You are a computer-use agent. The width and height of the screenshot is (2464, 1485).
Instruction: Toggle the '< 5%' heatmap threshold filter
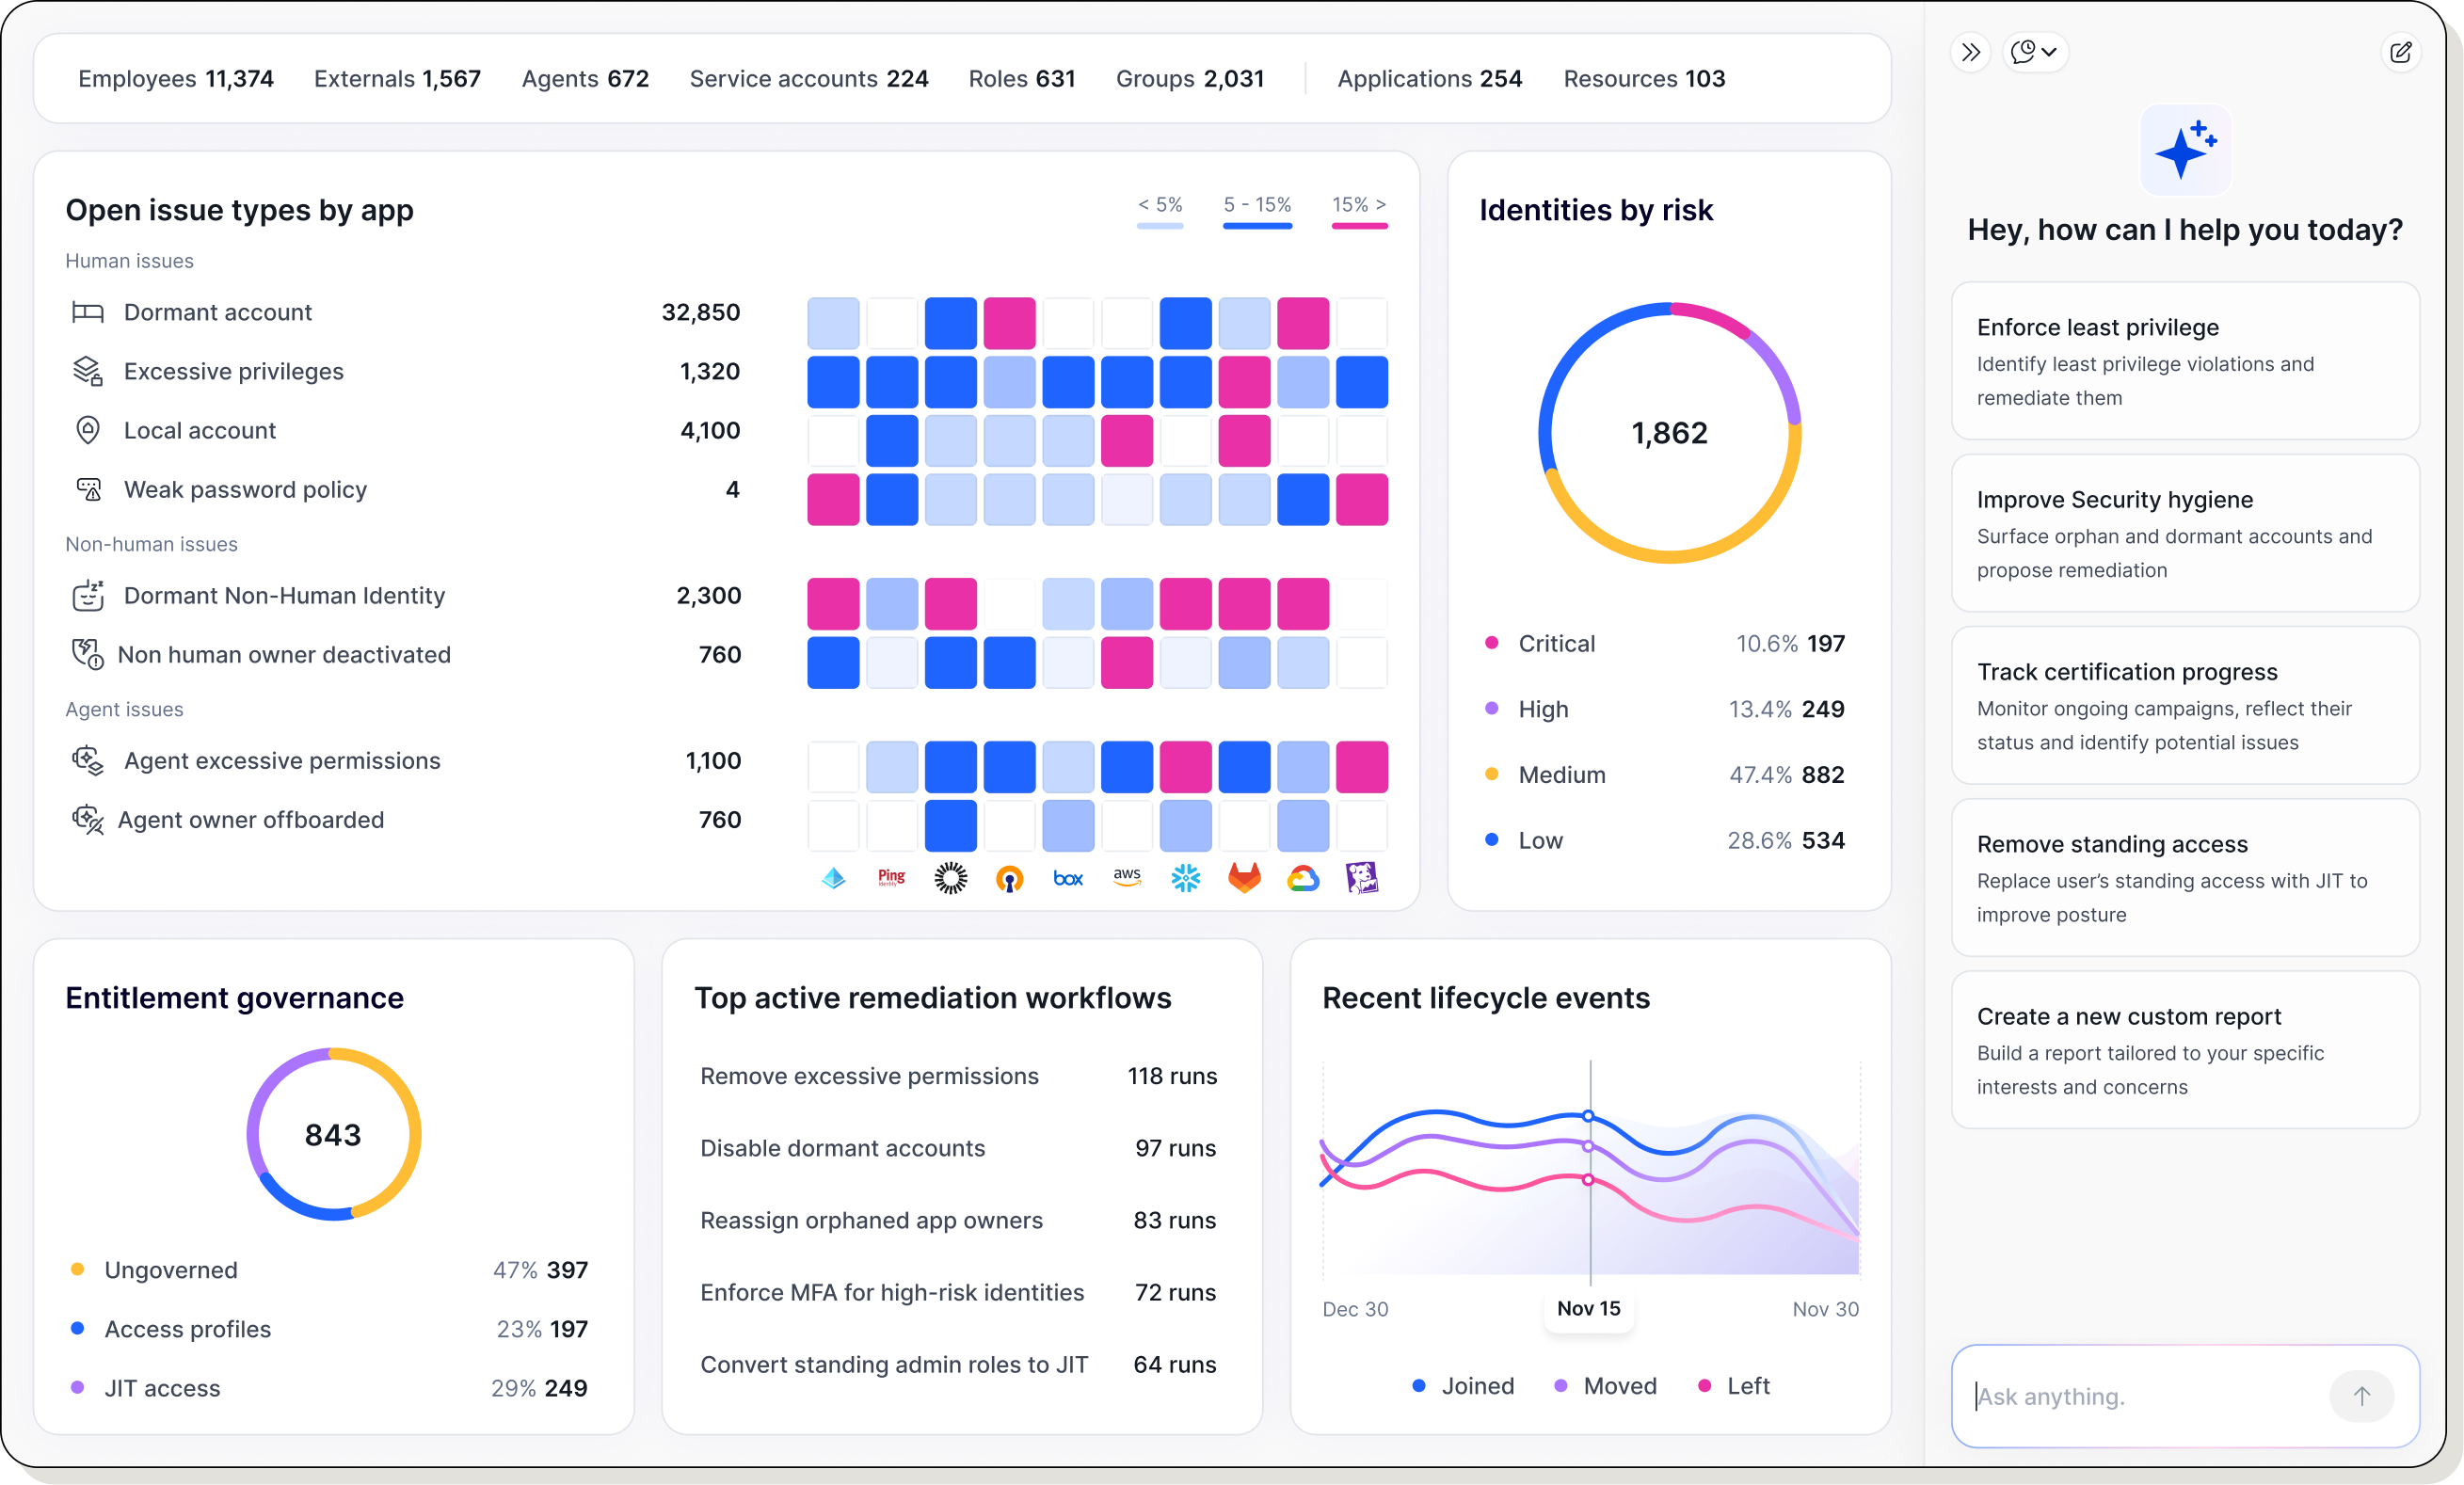[1160, 205]
